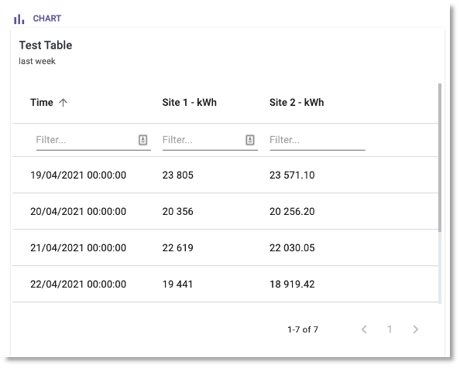Viewport: 460px width, 368px height.
Task: Click the table's vertical scrollbar thumb
Action: (x=440, y=157)
